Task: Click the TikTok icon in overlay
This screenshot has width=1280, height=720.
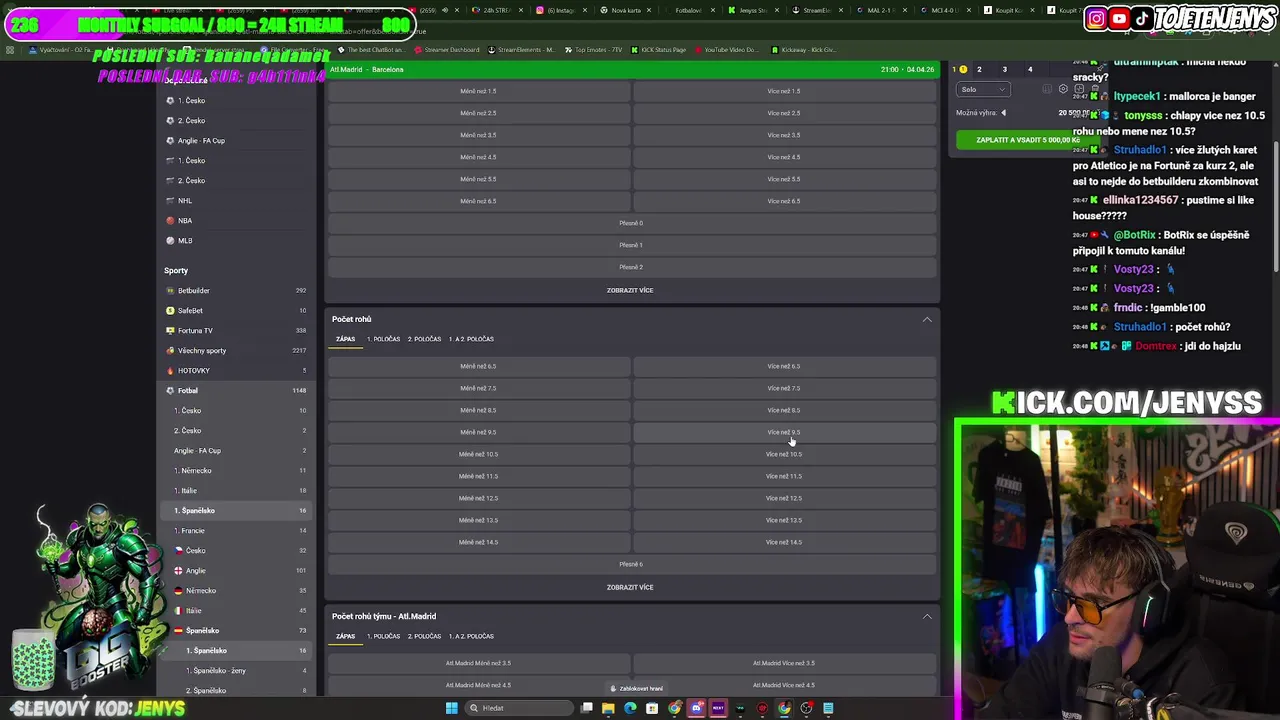Action: (x=1142, y=18)
